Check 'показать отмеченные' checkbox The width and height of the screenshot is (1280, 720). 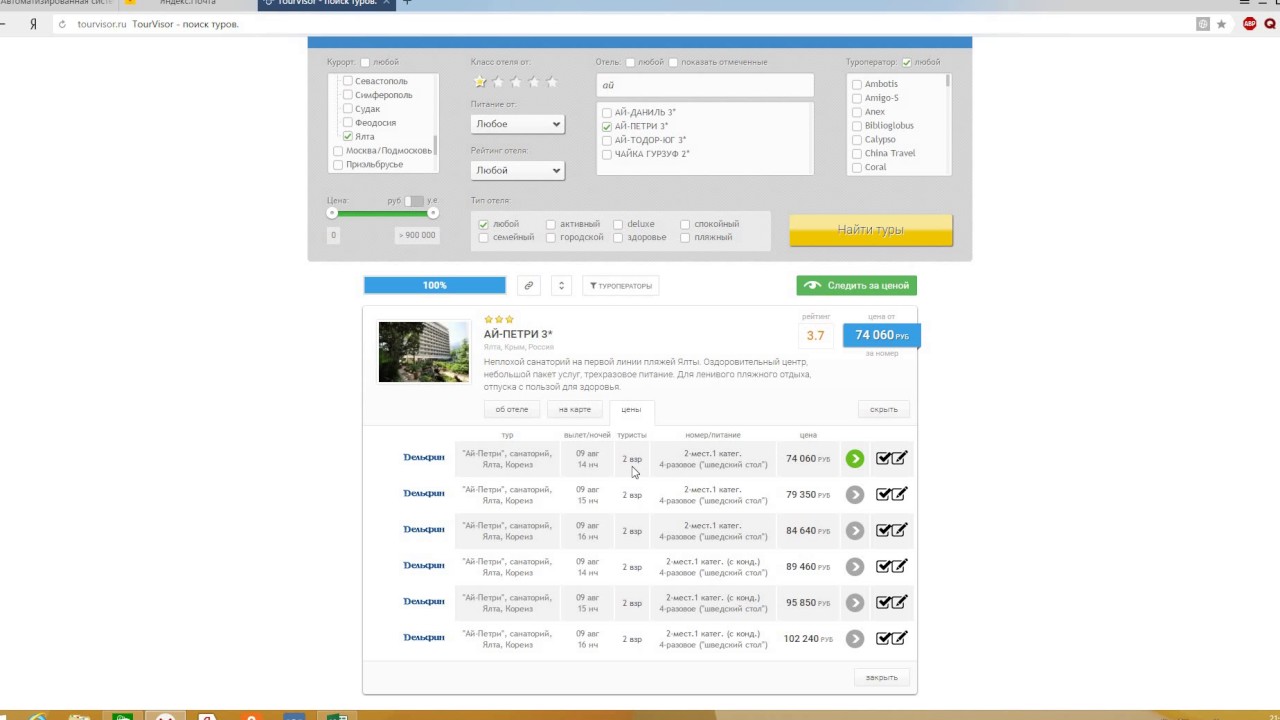[673, 62]
